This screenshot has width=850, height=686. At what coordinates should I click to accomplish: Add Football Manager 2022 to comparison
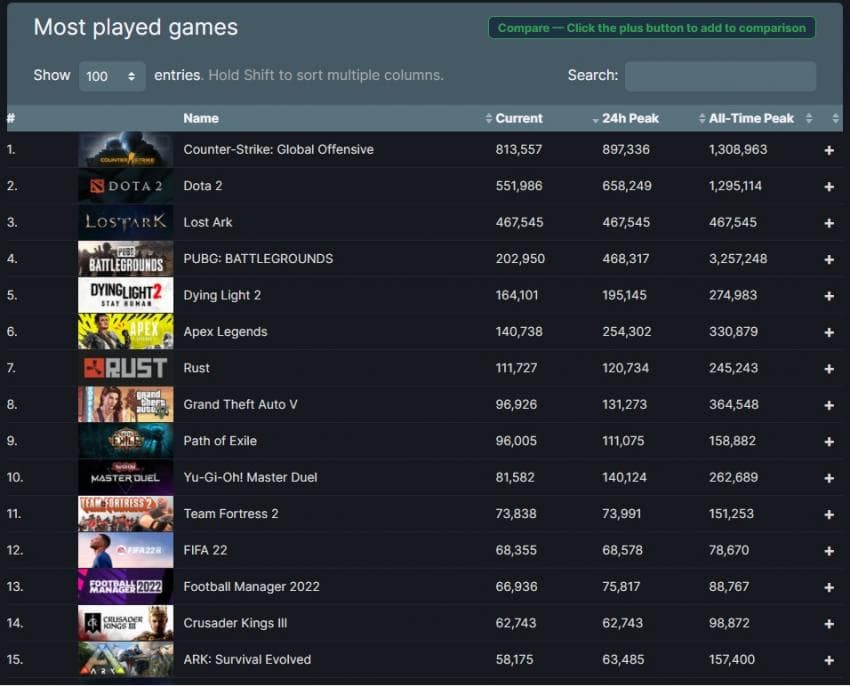(829, 587)
